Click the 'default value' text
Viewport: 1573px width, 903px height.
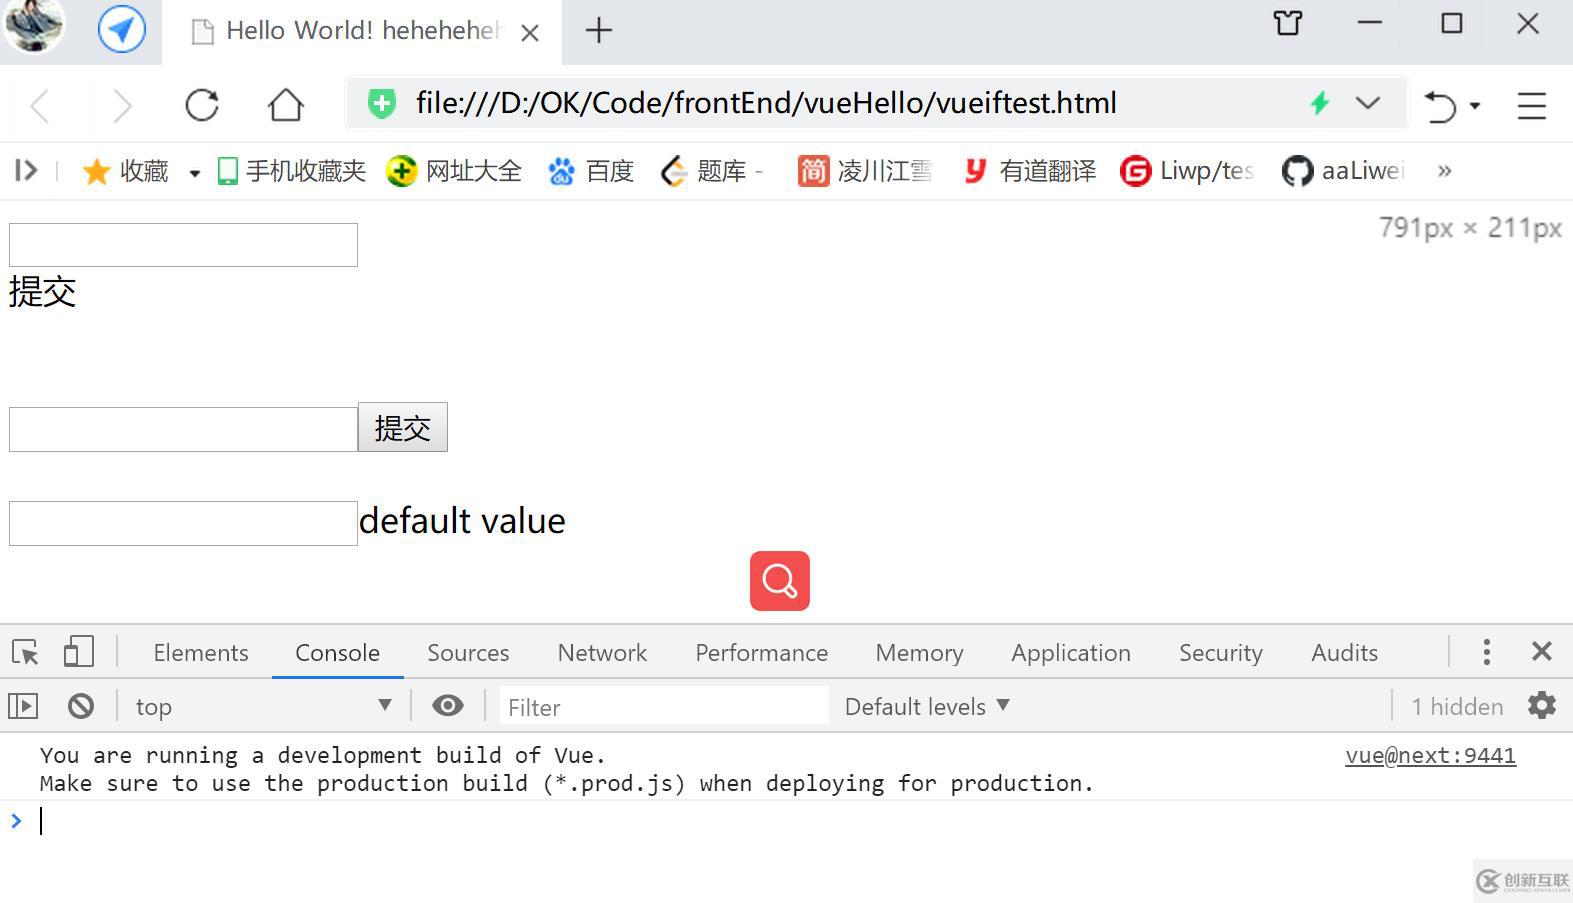[x=462, y=521]
